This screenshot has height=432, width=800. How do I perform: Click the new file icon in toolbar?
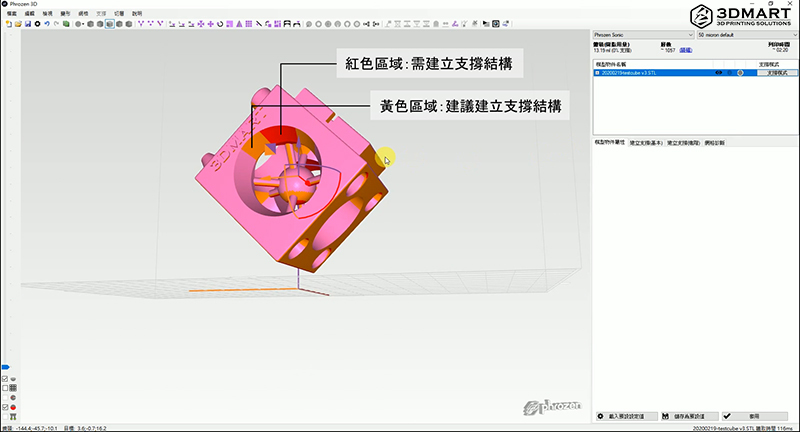9,23
